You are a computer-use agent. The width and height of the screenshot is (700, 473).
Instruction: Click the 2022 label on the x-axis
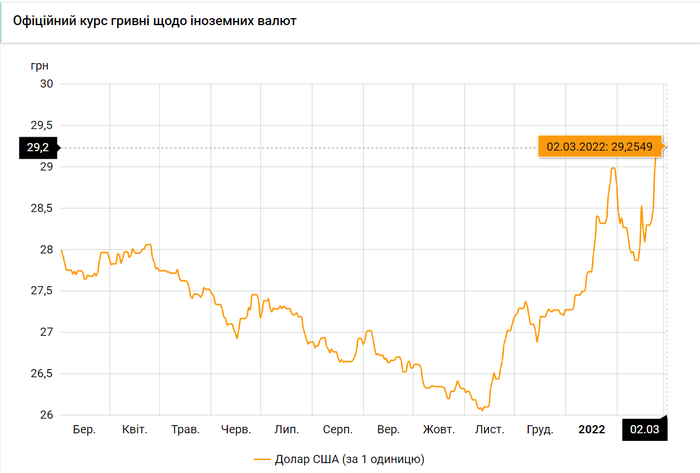(592, 429)
